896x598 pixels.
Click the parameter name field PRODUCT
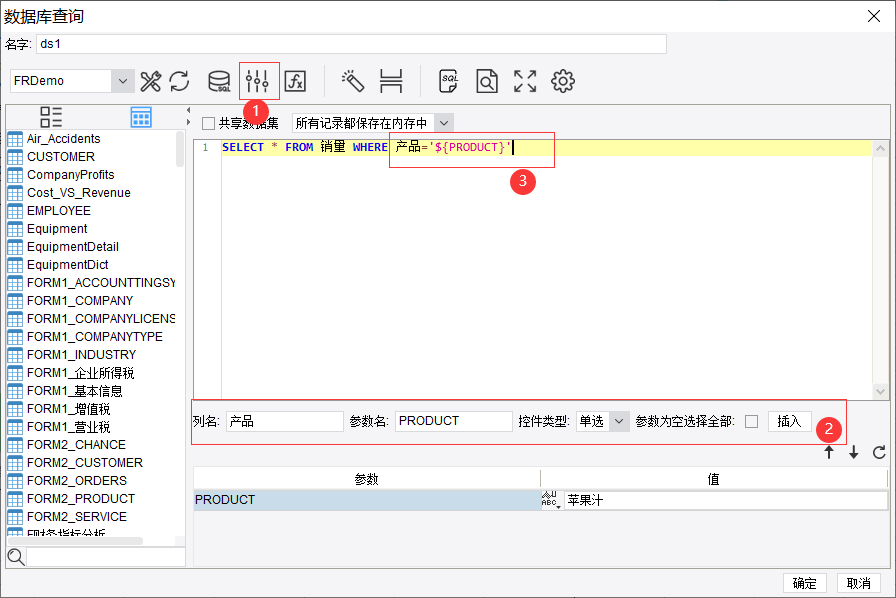pyautogui.click(x=453, y=421)
